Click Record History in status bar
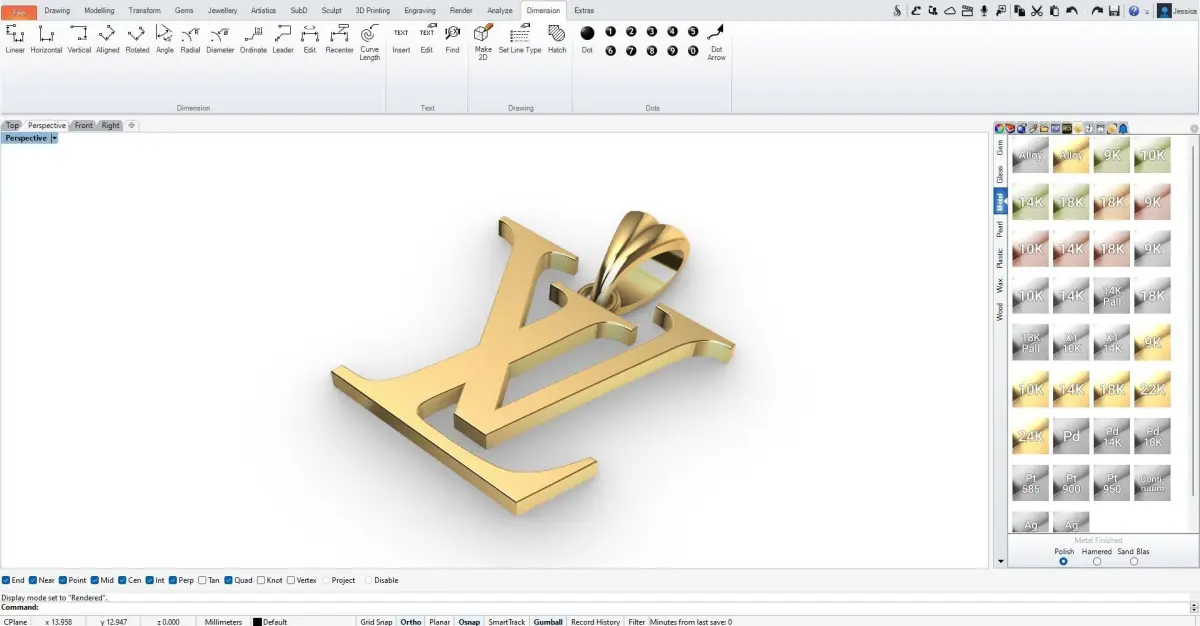 click(x=595, y=622)
